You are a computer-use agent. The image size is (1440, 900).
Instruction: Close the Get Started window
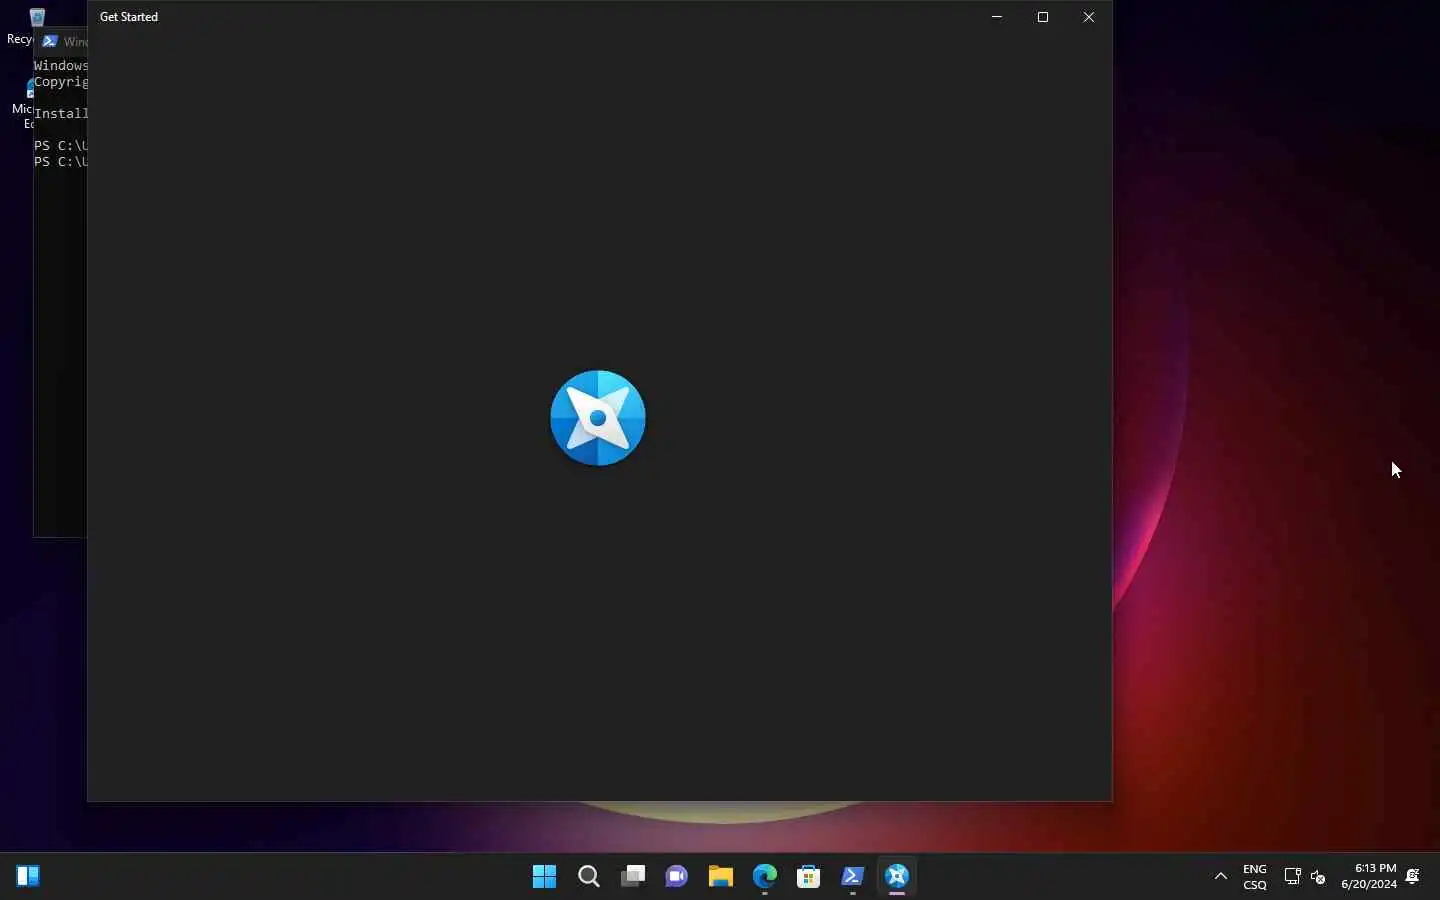pos(1090,17)
